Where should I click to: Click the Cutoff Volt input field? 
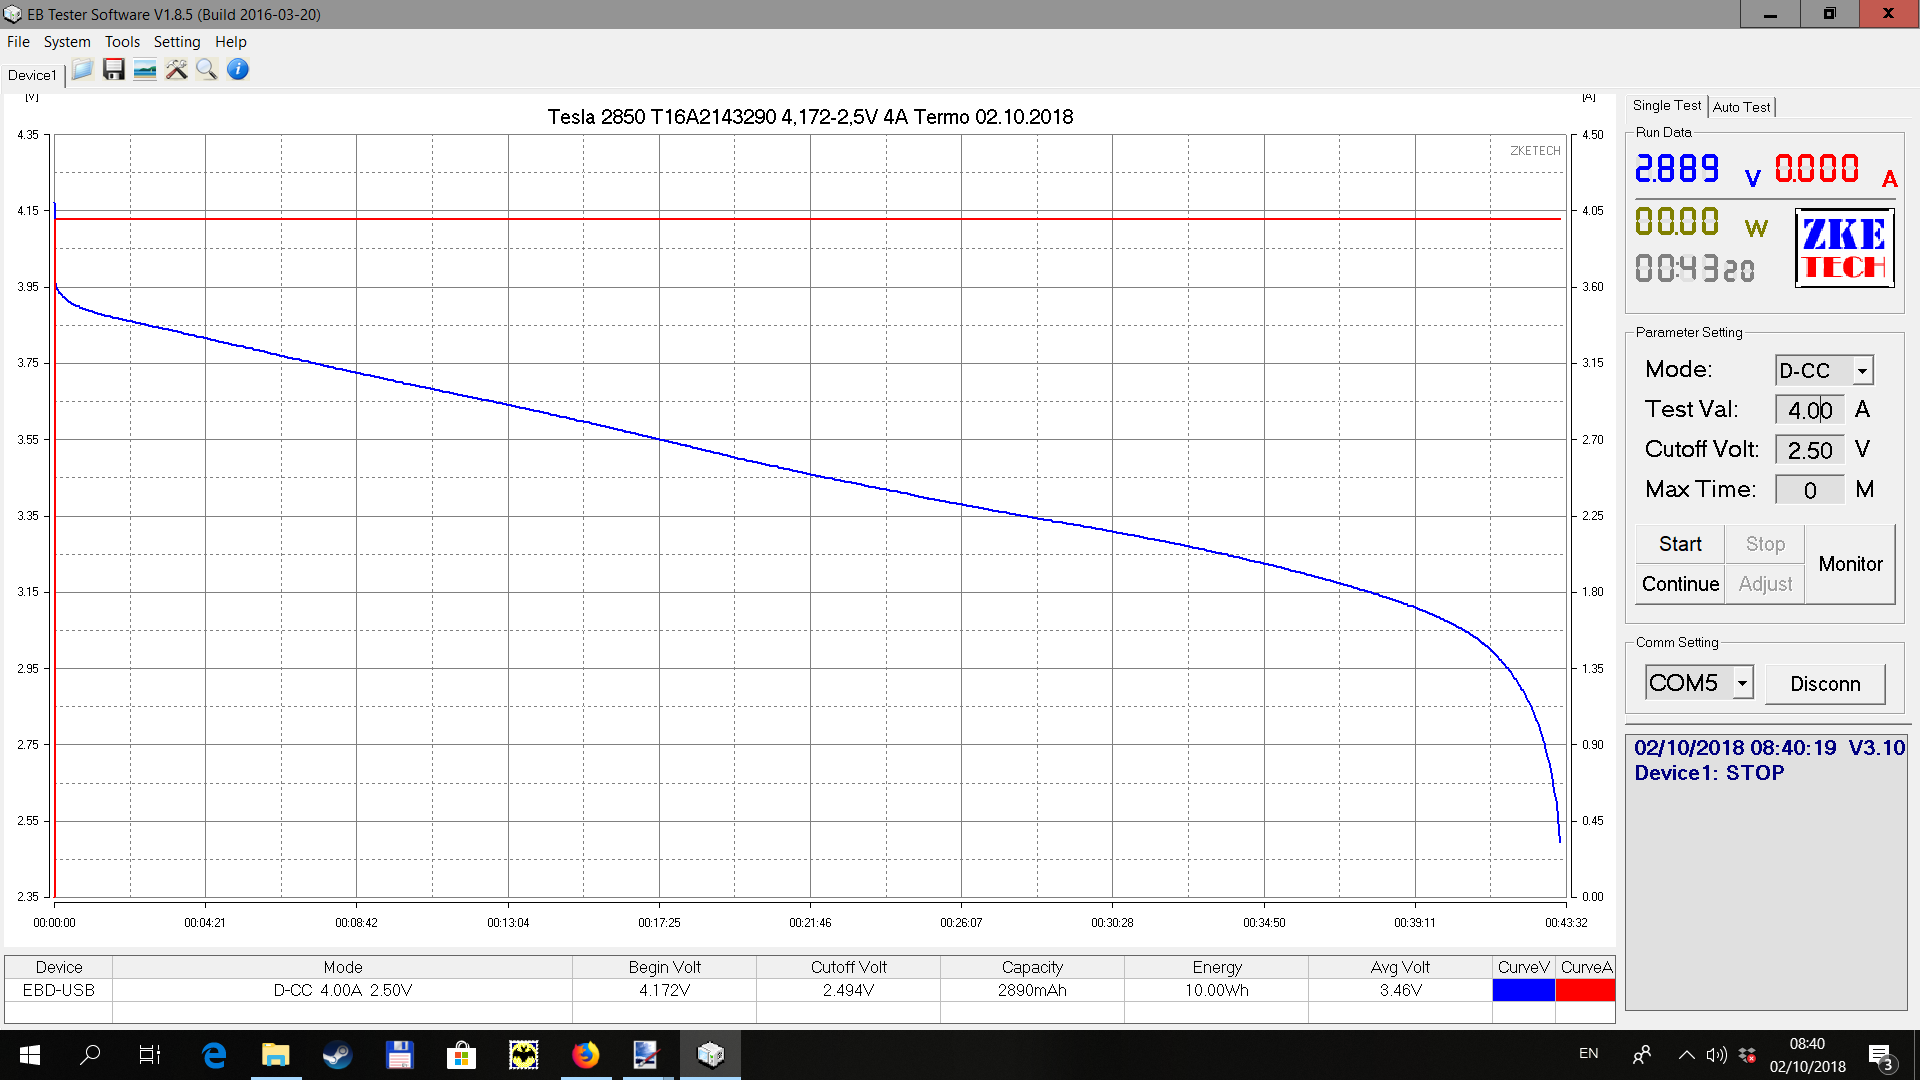pos(1809,450)
